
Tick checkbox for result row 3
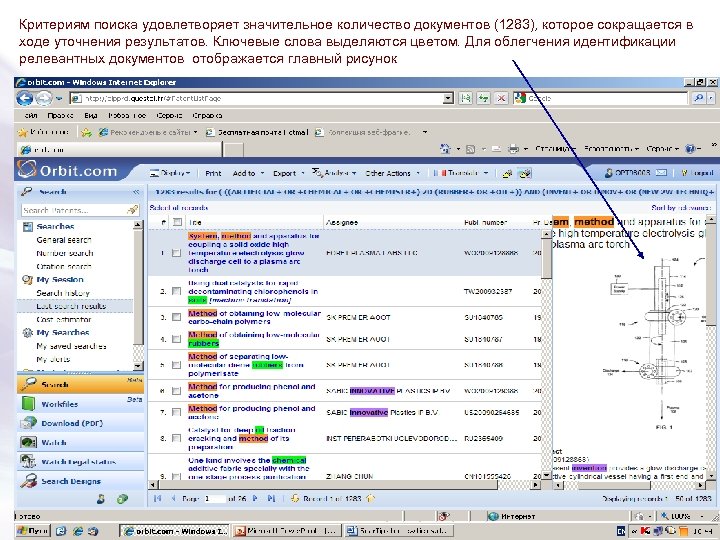pos(176,317)
